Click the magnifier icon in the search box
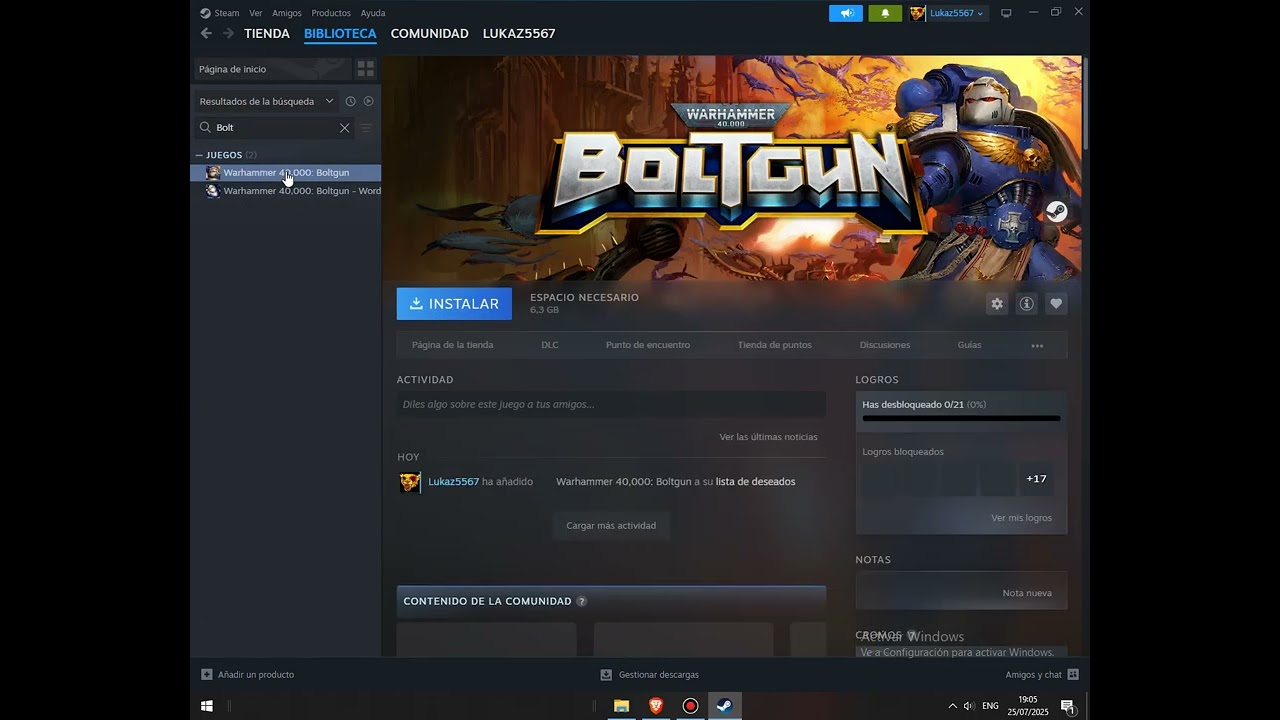 [205, 127]
